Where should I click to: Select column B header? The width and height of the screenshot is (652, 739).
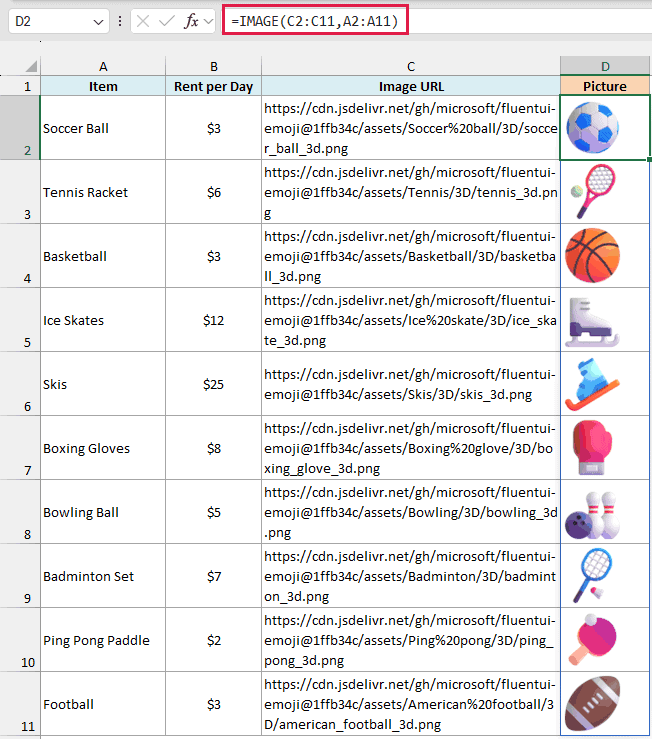point(214,66)
